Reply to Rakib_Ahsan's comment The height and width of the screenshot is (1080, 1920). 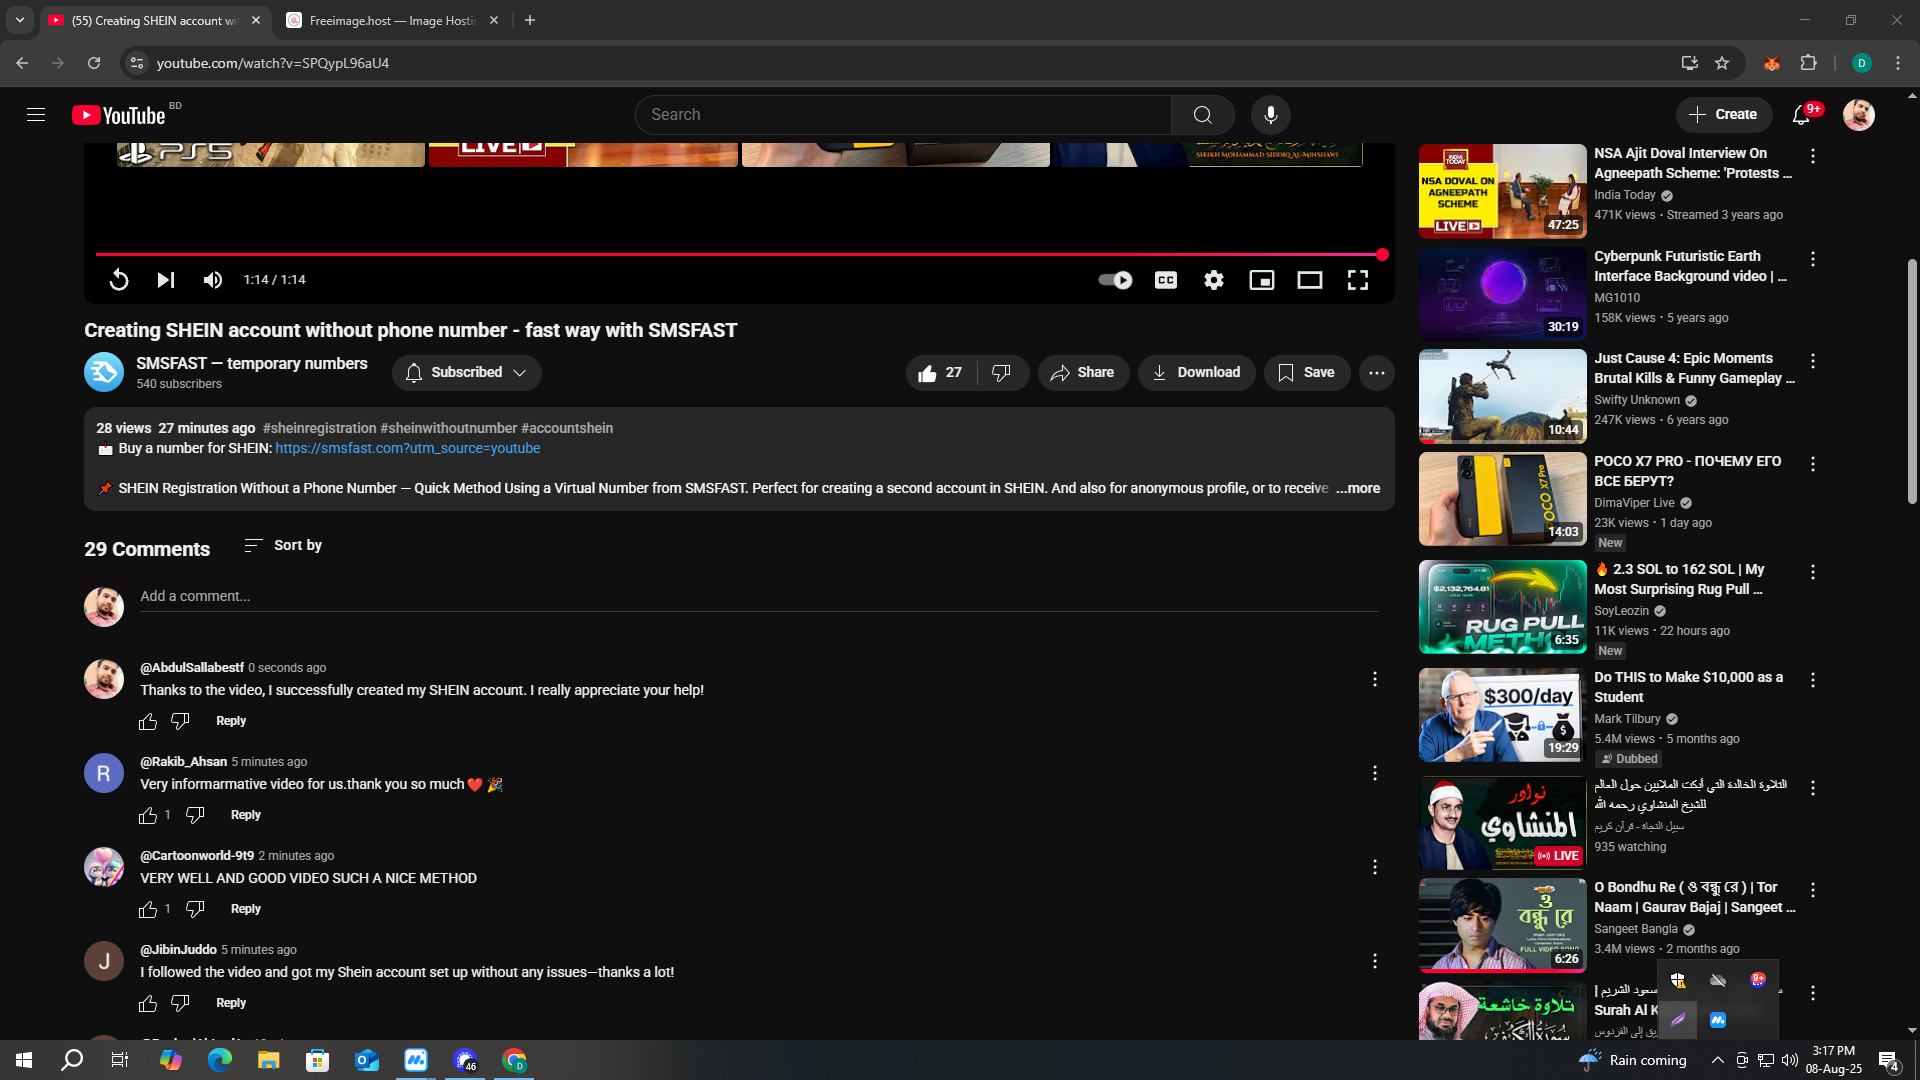[x=246, y=816]
